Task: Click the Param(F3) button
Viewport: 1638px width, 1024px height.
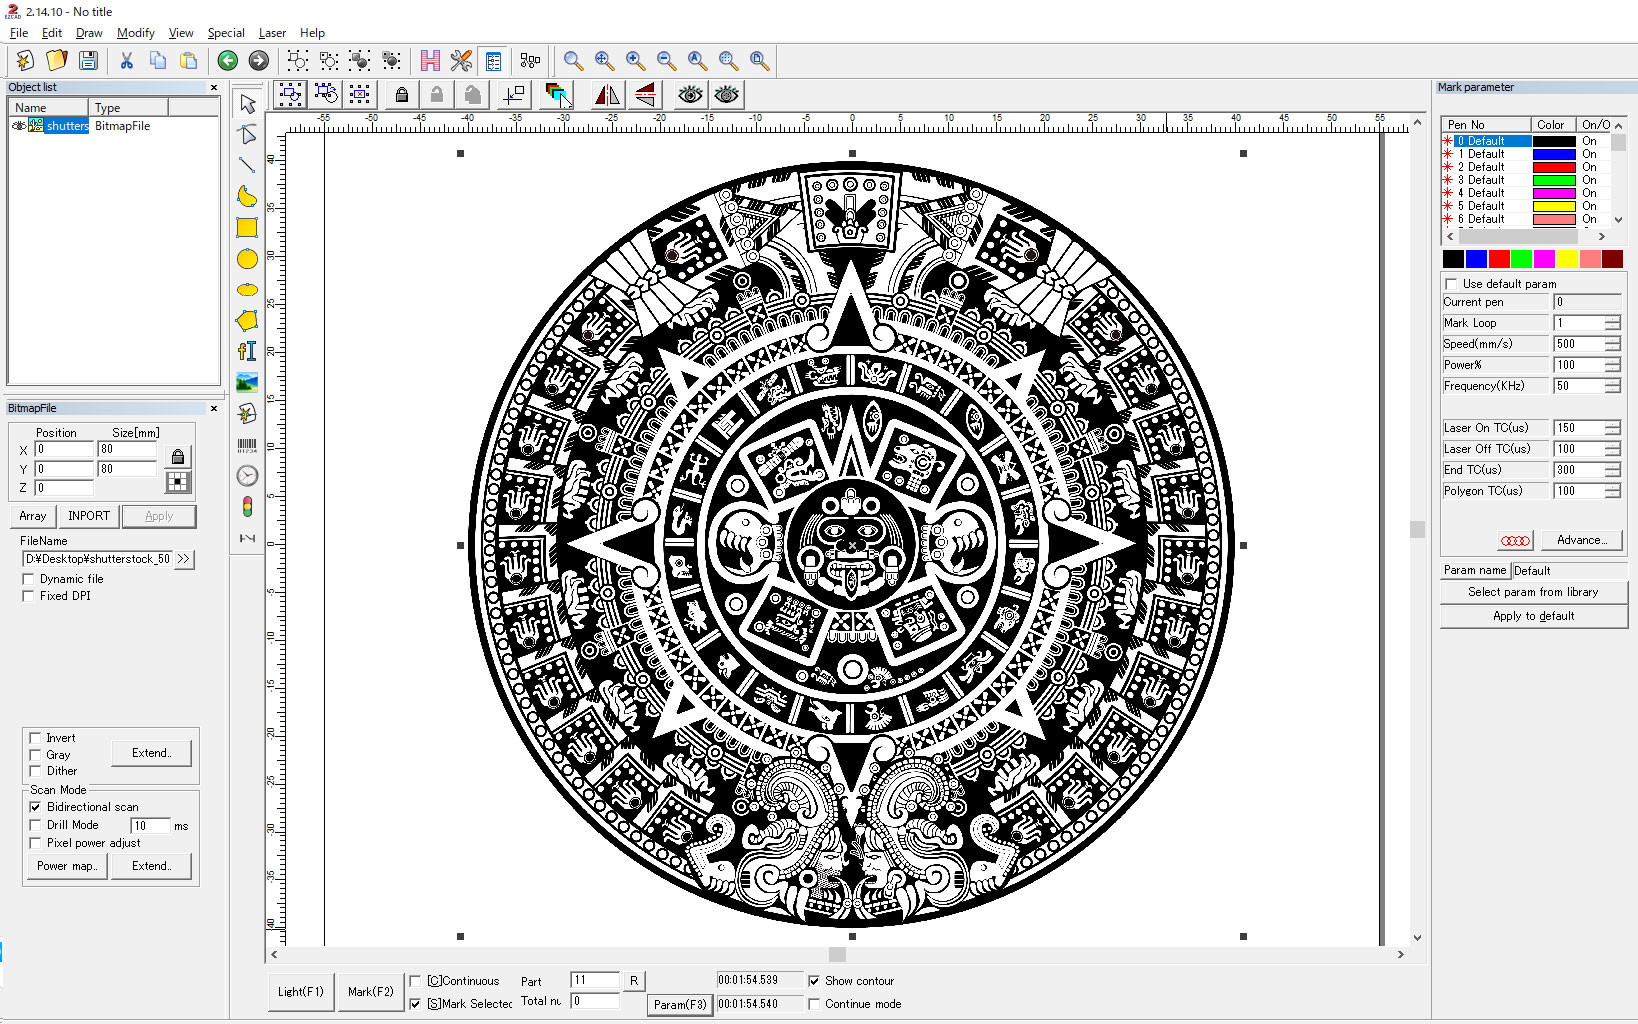Action: pos(680,1004)
